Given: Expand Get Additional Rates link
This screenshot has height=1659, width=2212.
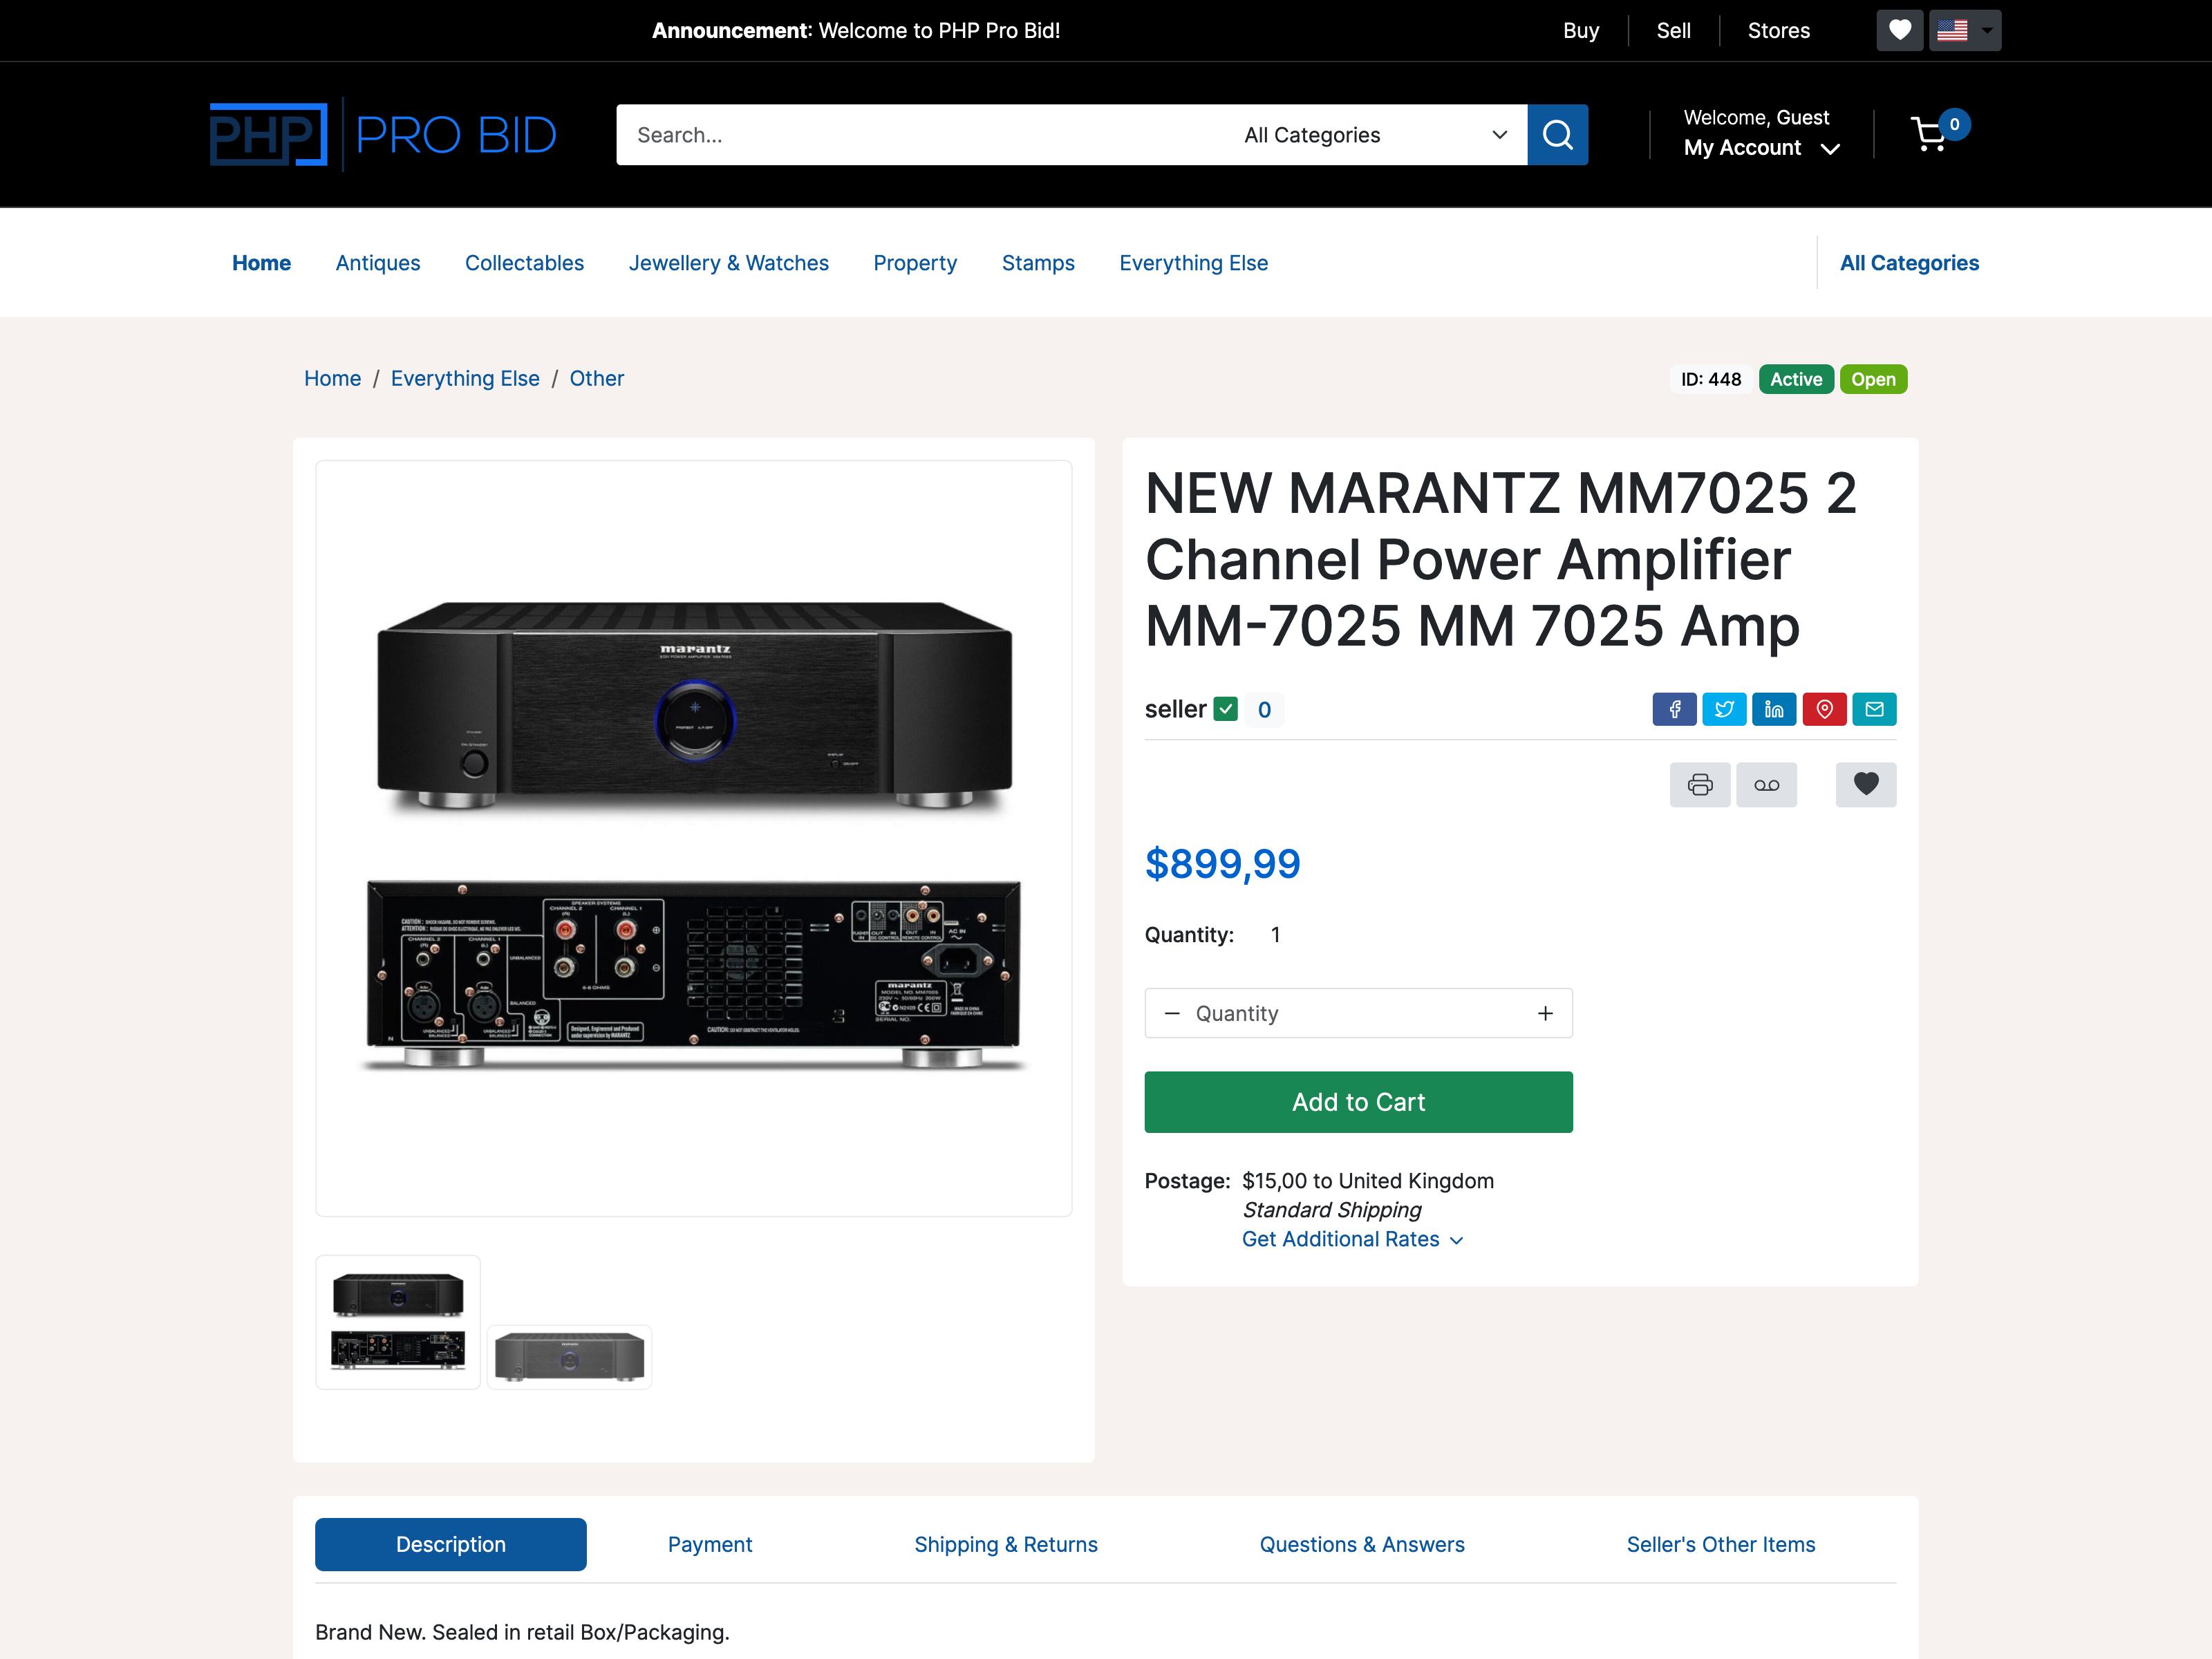Looking at the screenshot, I should click(1351, 1239).
